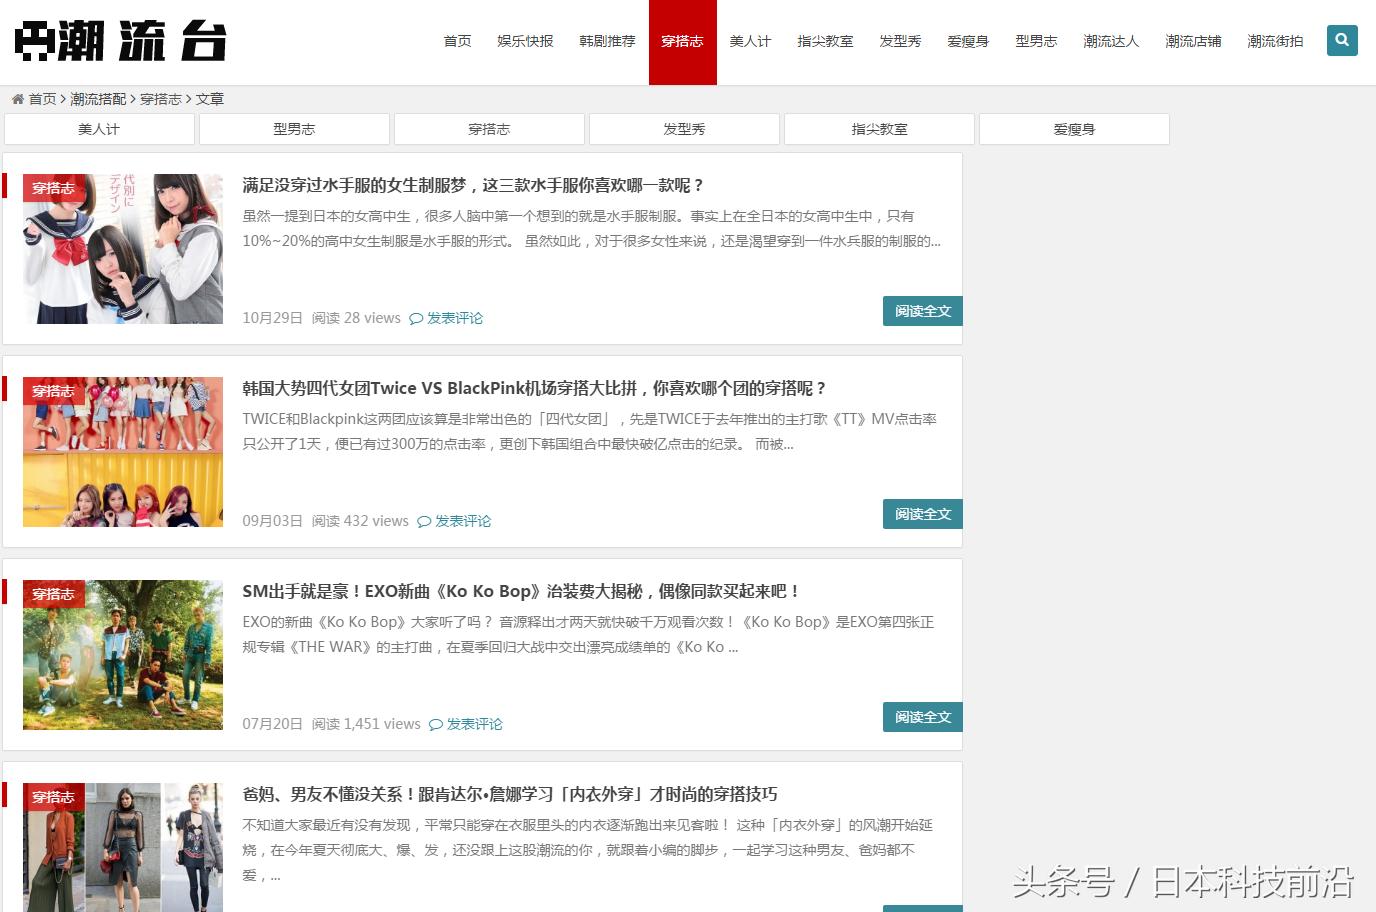
Task: Open the sailor uniform article title link
Action: [473, 185]
